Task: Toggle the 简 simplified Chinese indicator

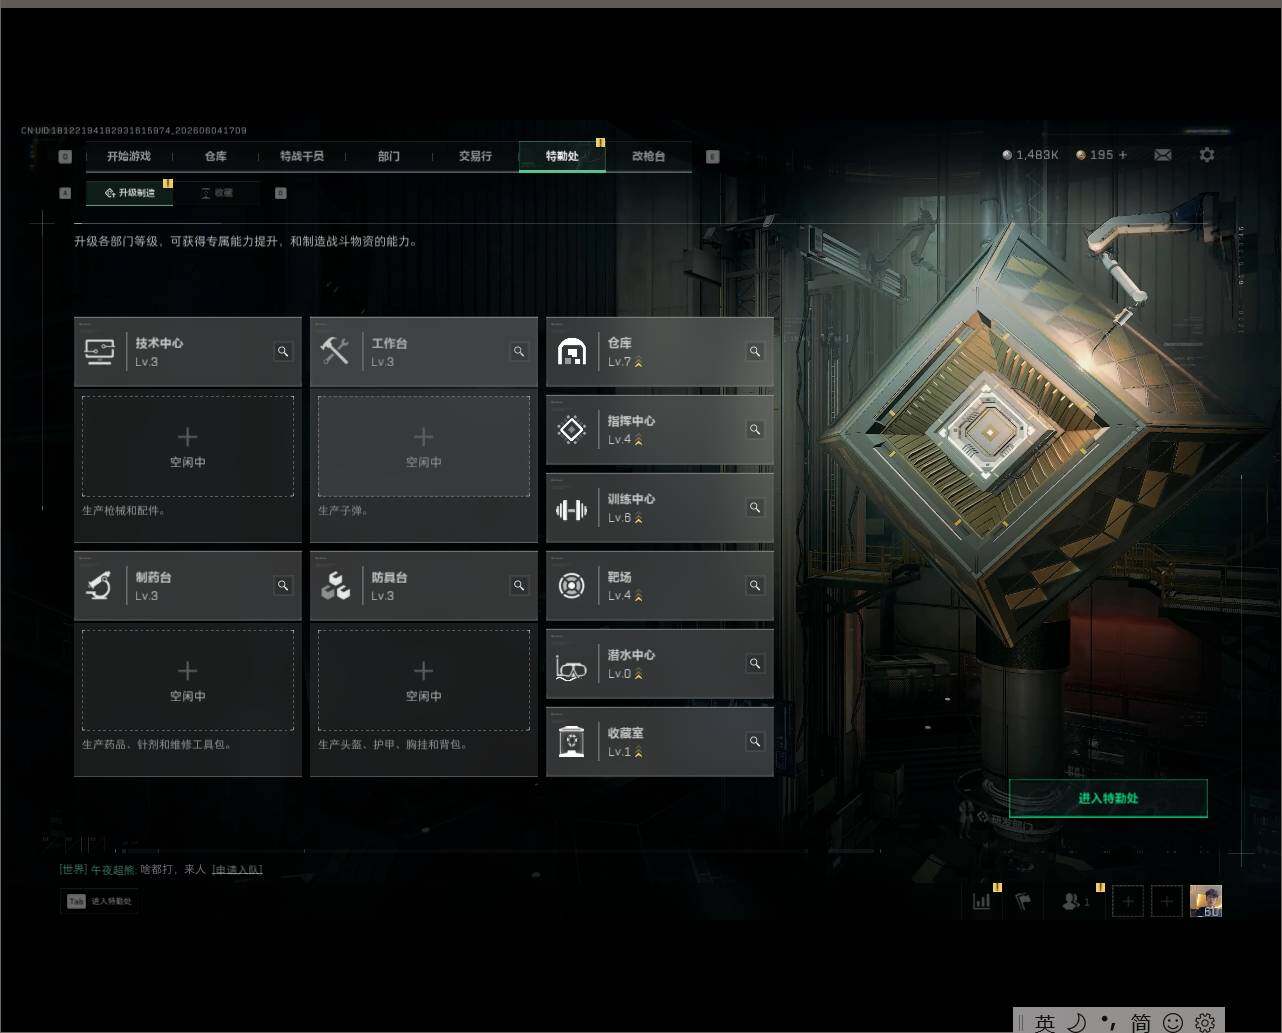Action: pyautogui.click(x=1141, y=1022)
